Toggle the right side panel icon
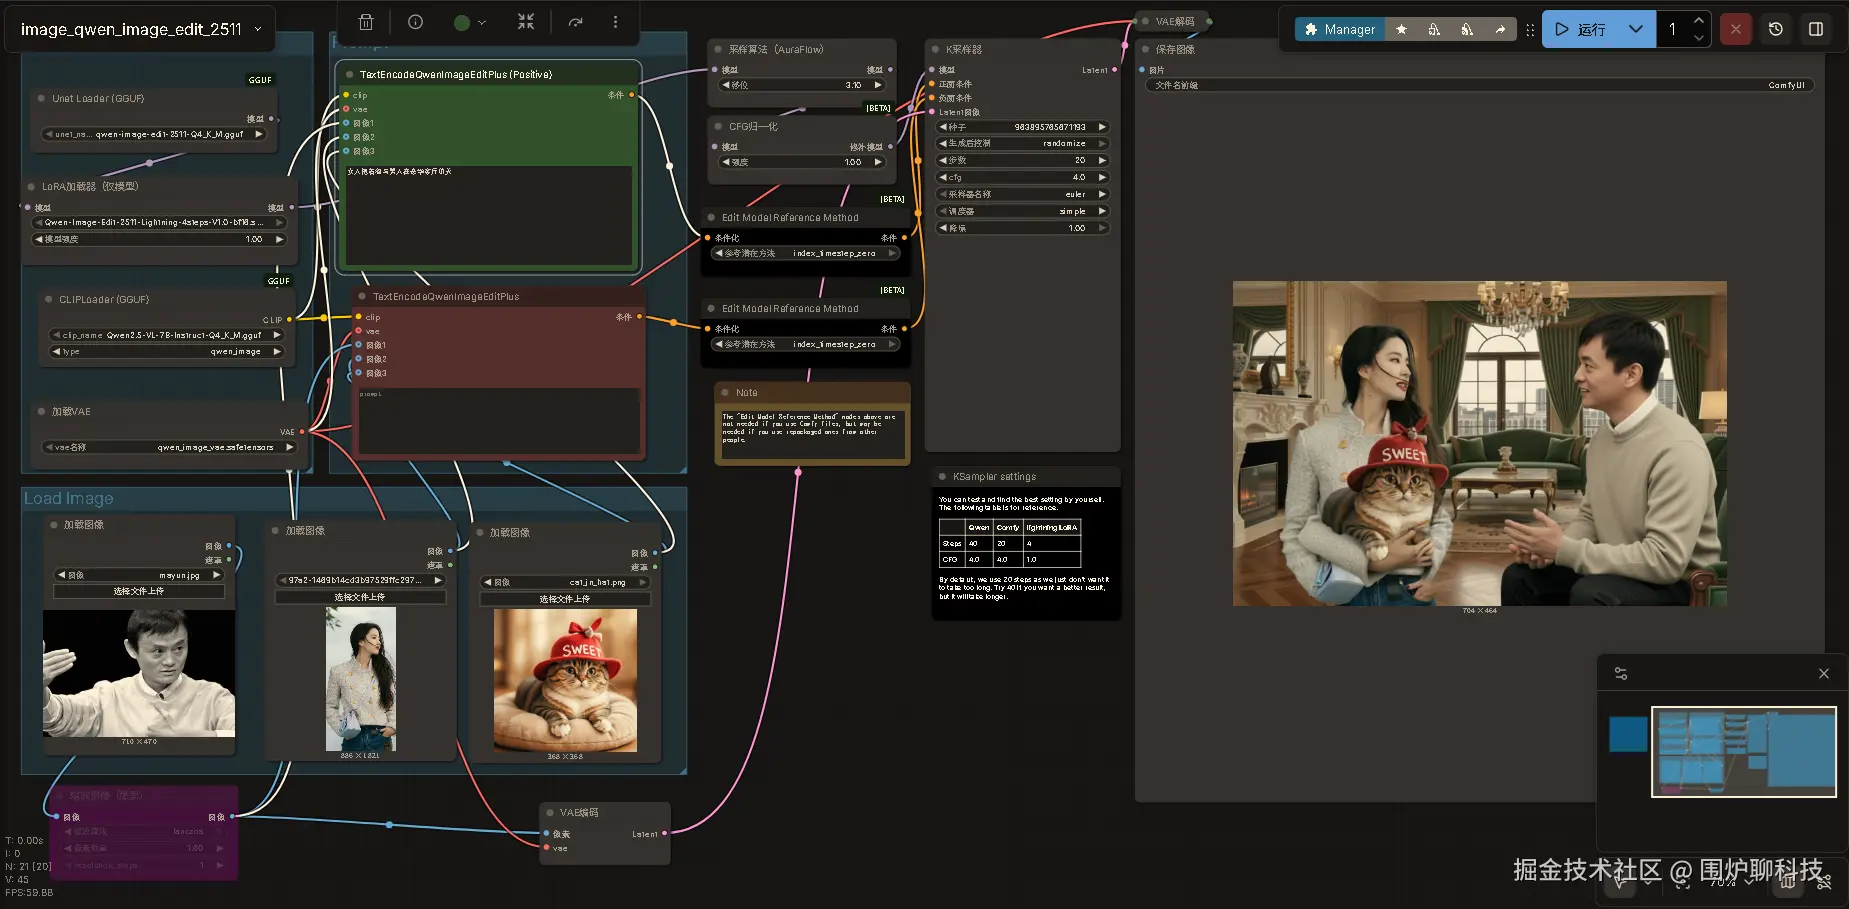 1816,29
